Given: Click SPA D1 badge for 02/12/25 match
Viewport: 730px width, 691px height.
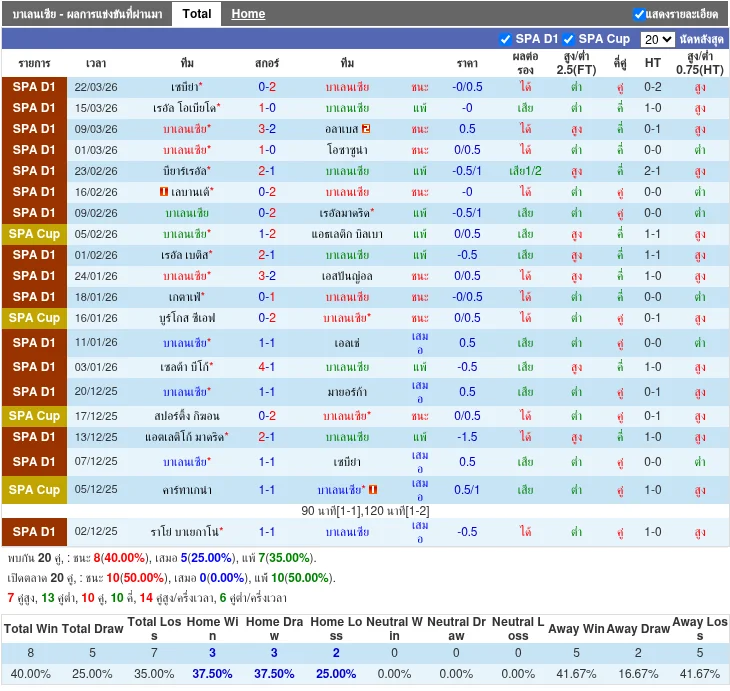Looking at the screenshot, I should (x=34, y=532).
